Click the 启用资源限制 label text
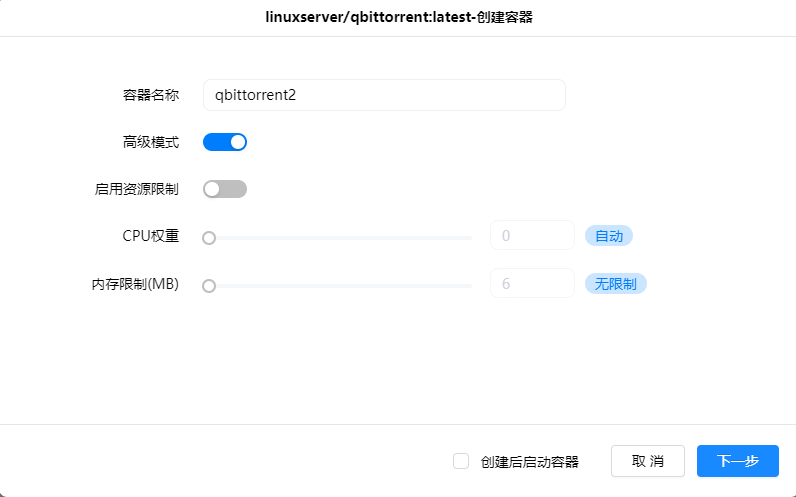The height and width of the screenshot is (497, 796). [137, 189]
